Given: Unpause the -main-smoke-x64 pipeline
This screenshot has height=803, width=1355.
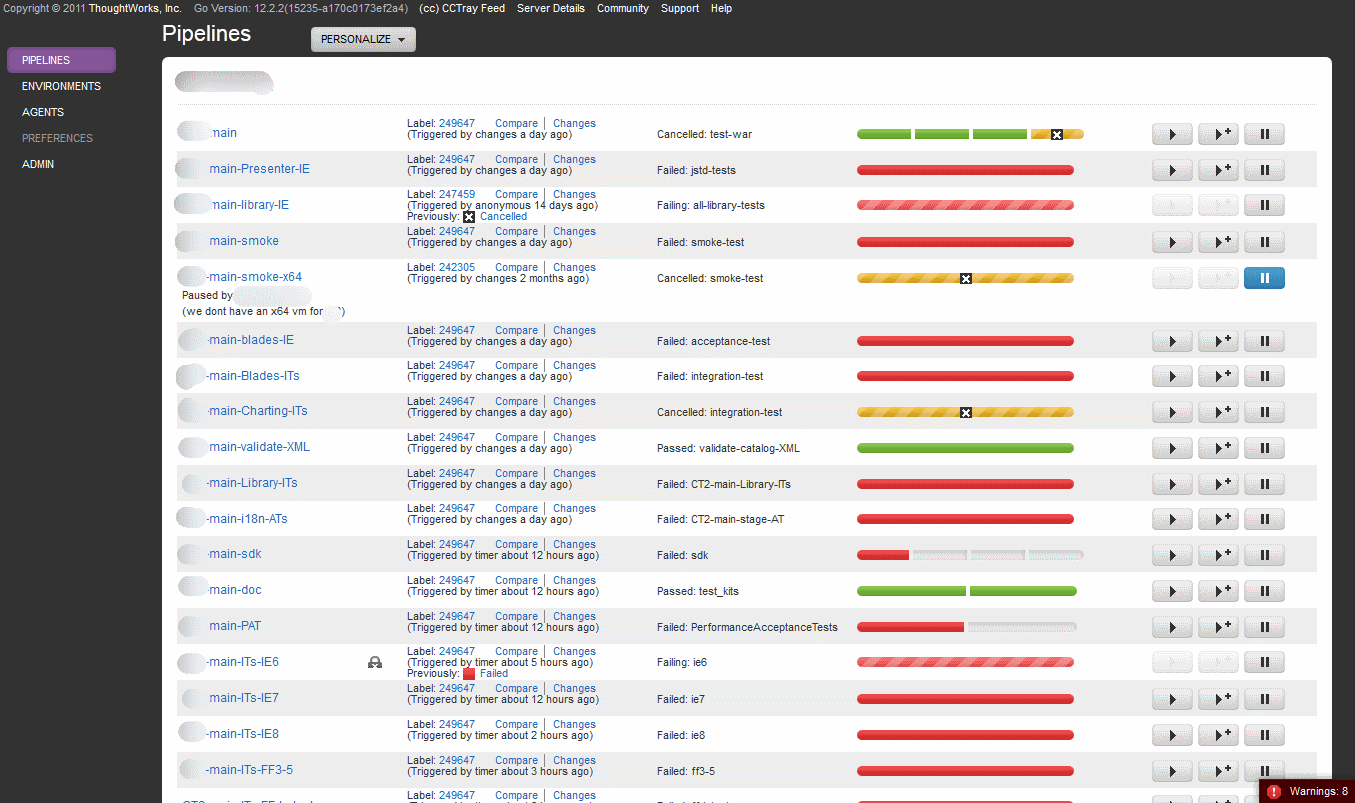Looking at the screenshot, I should (1264, 278).
